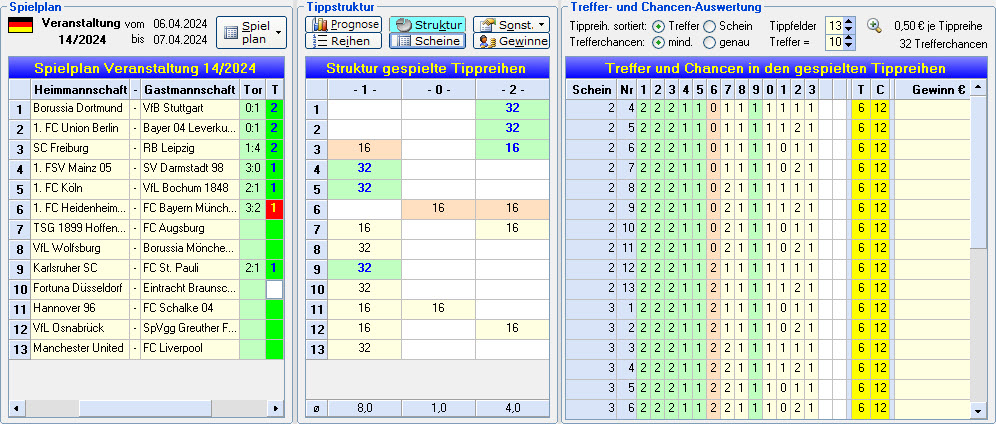This screenshot has width=996, height=424.
Task: Click the FC Schalke 04 cell
Action: click(190, 308)
